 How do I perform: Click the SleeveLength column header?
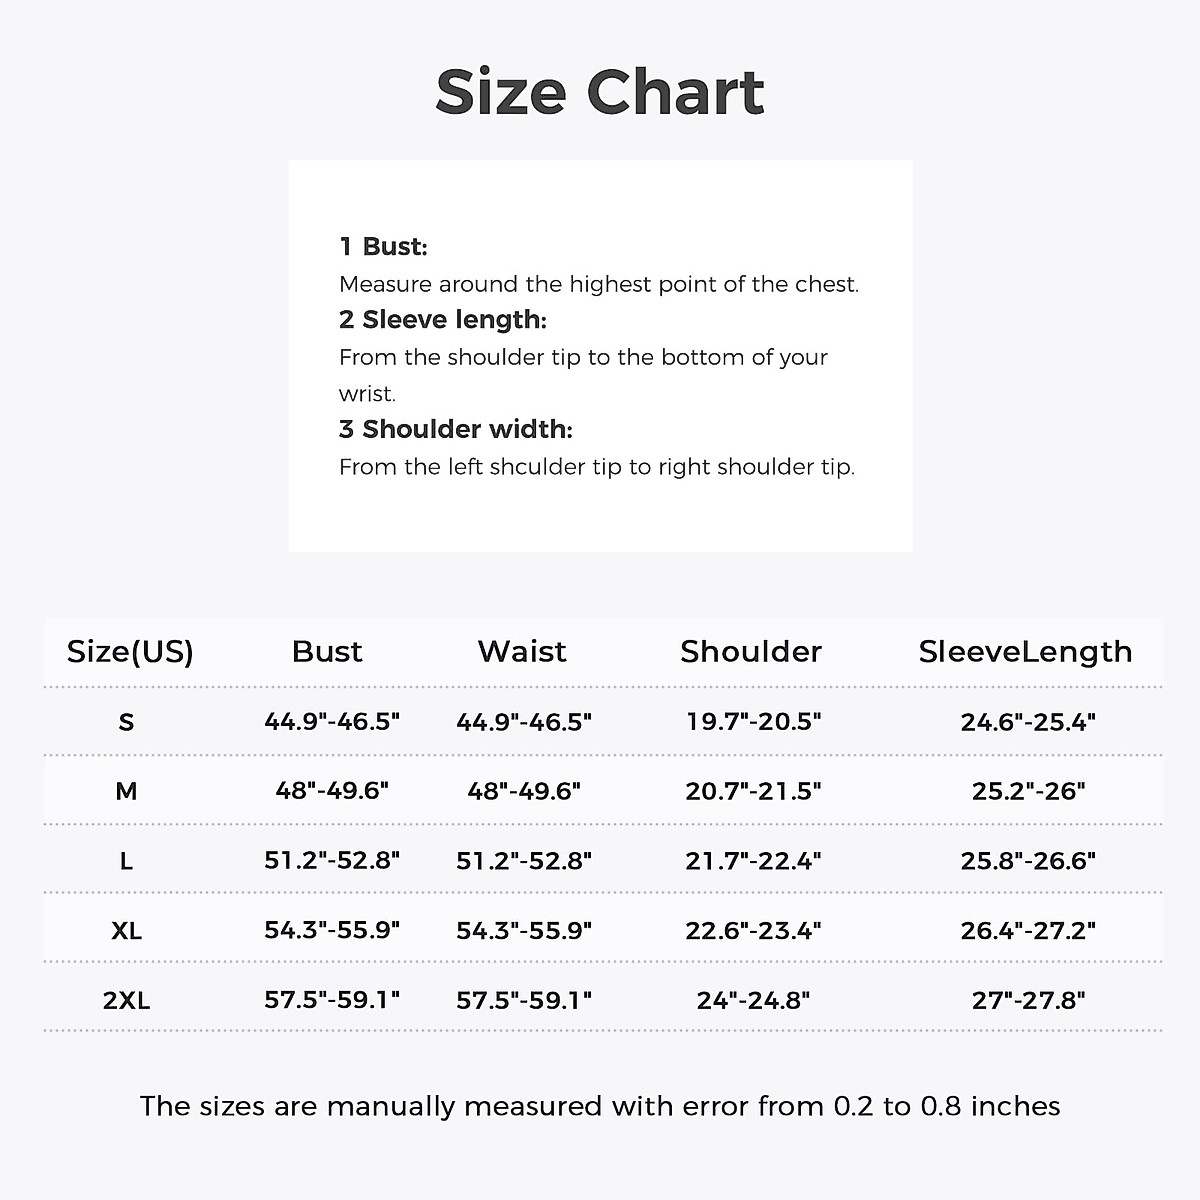click(1026, 652)
